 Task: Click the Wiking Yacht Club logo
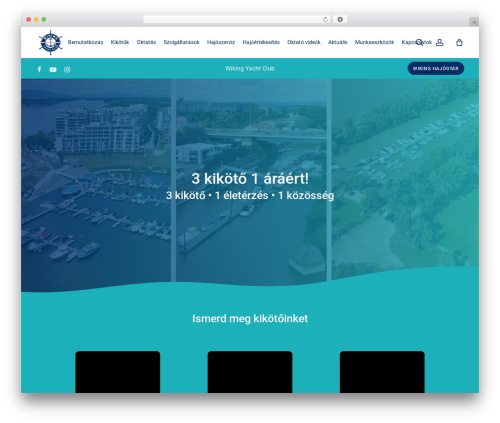(x=50, y=42)
